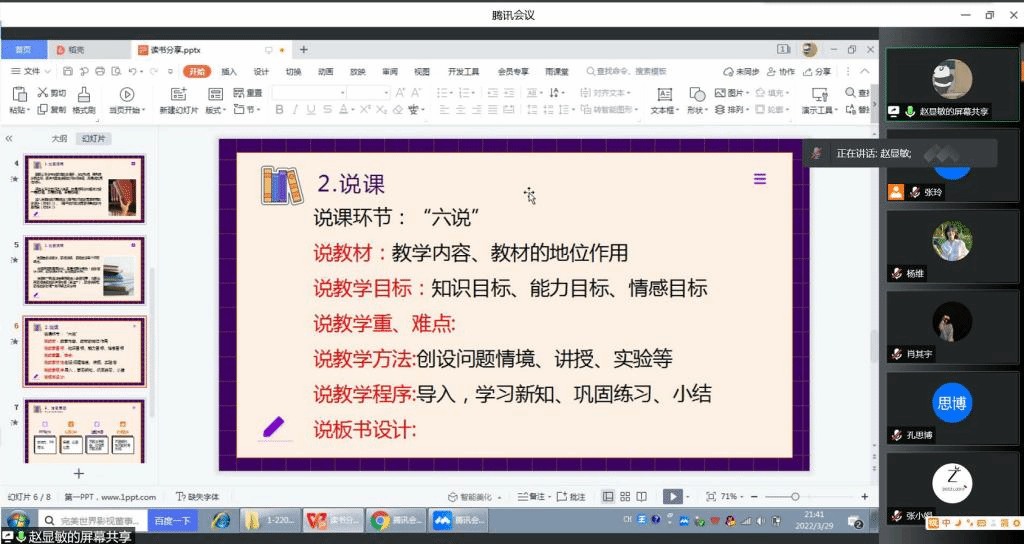Click the slideshow play button in status bar
This screenshot has height=544, width=1024.
click(672, 496)
